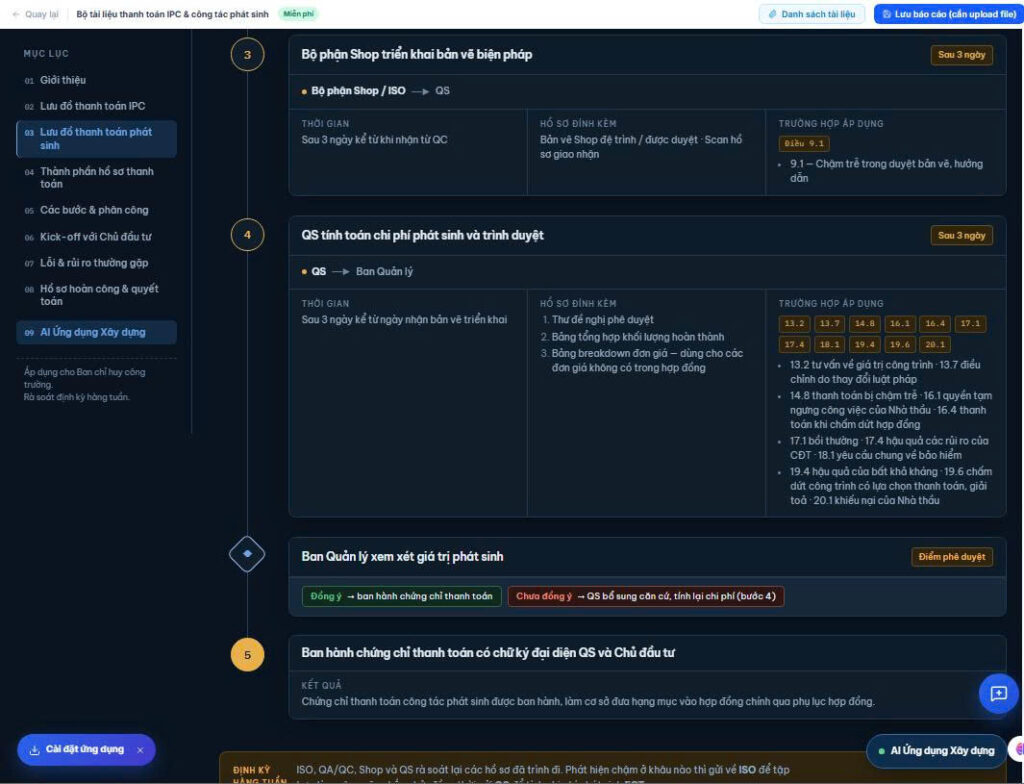Select 'Thành phần hồ sơ thanh toán' item
1024x784 pixels.
tap(97, 177)
